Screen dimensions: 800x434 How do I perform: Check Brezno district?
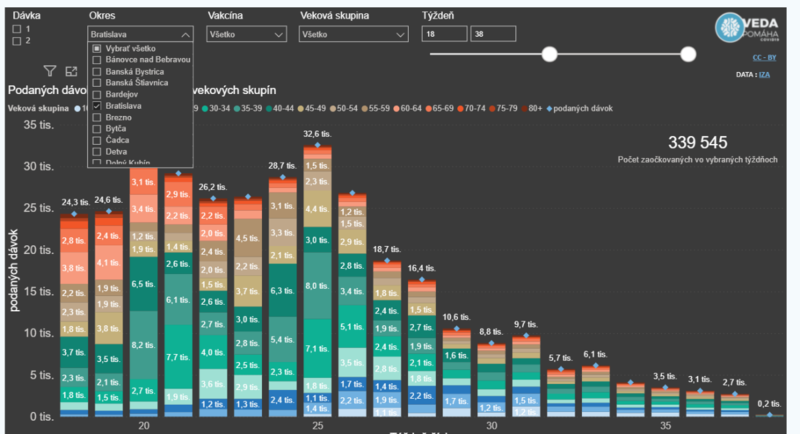click(97, 117)
